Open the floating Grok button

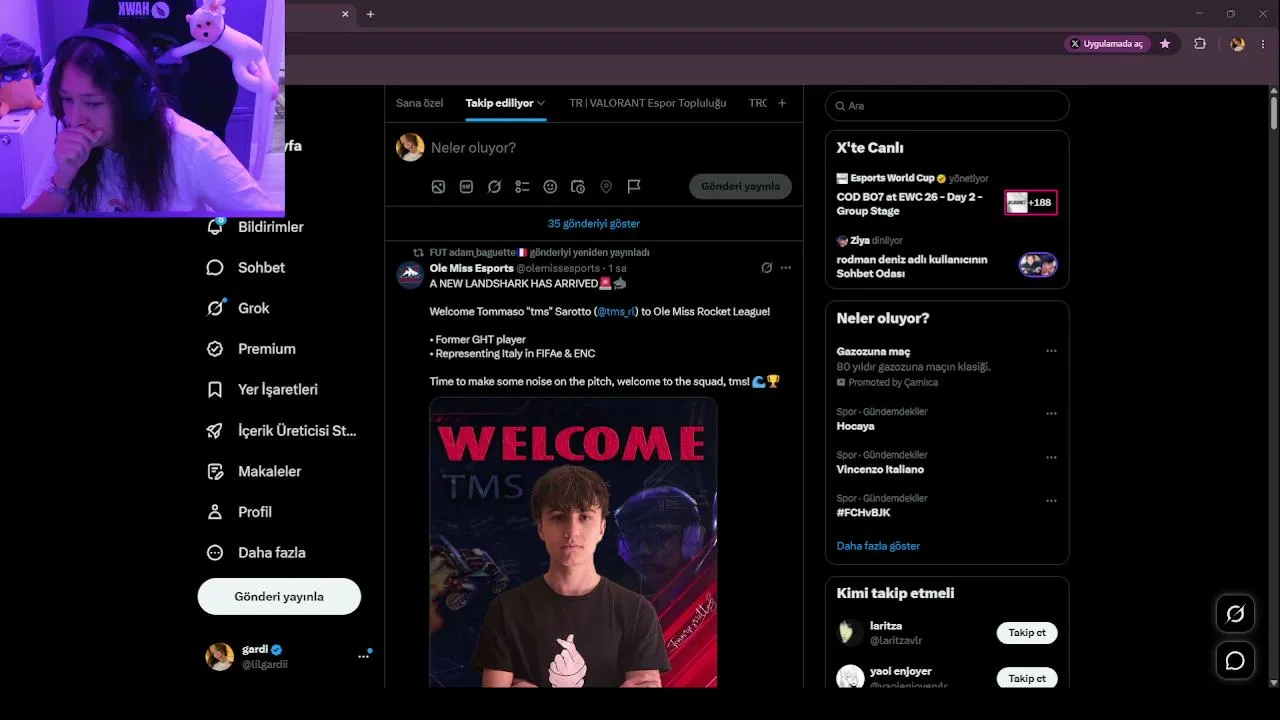pos(1235,614)
